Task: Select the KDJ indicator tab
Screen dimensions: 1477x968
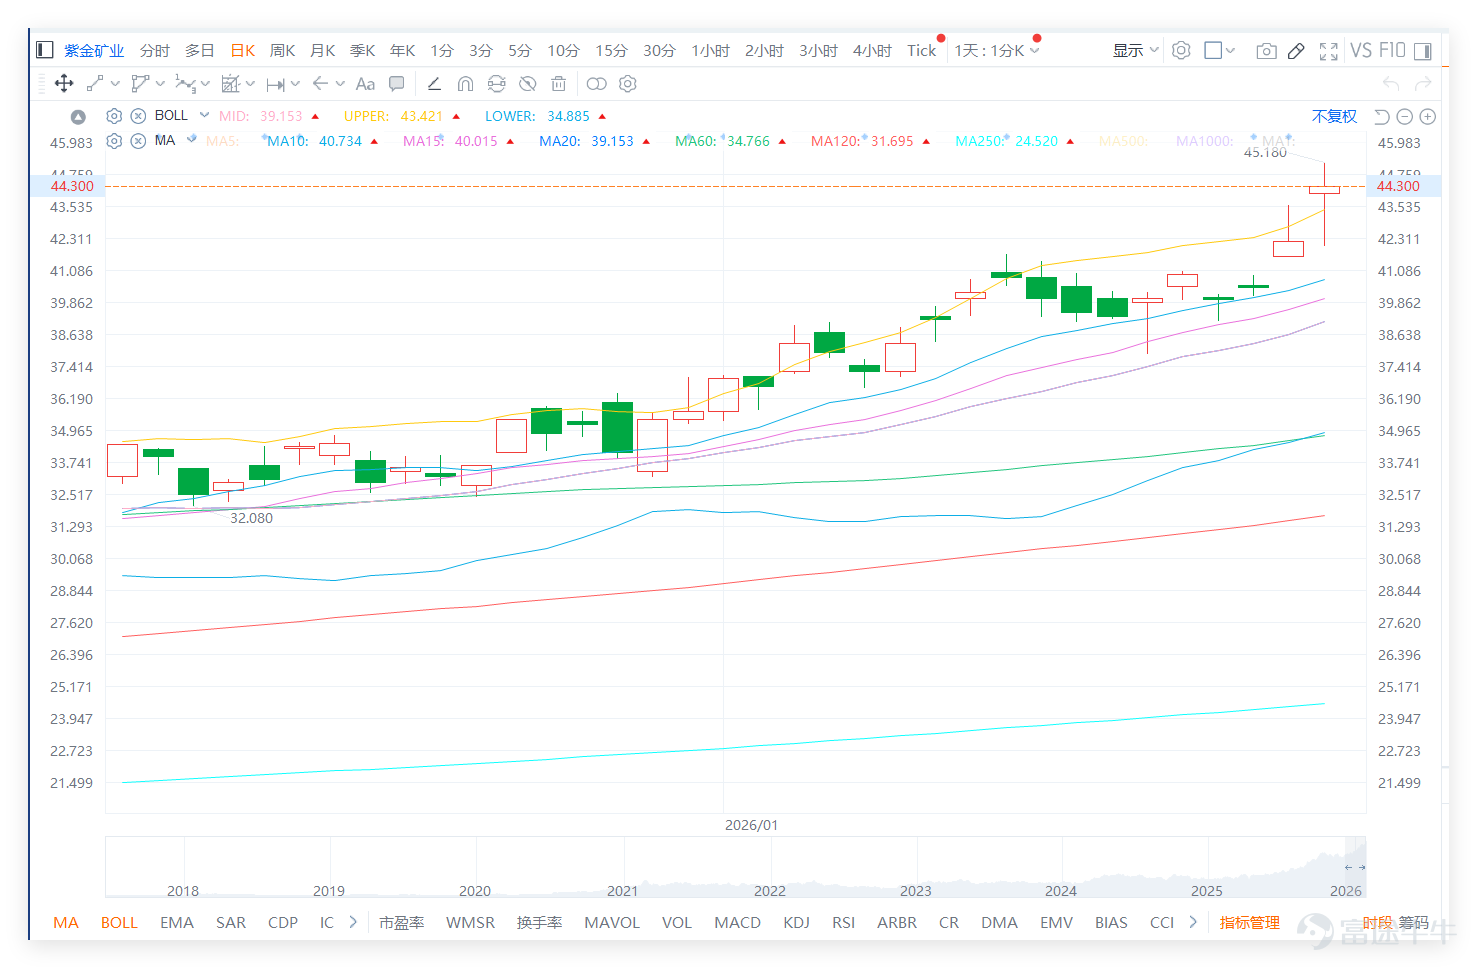Action: pos(796,922)
